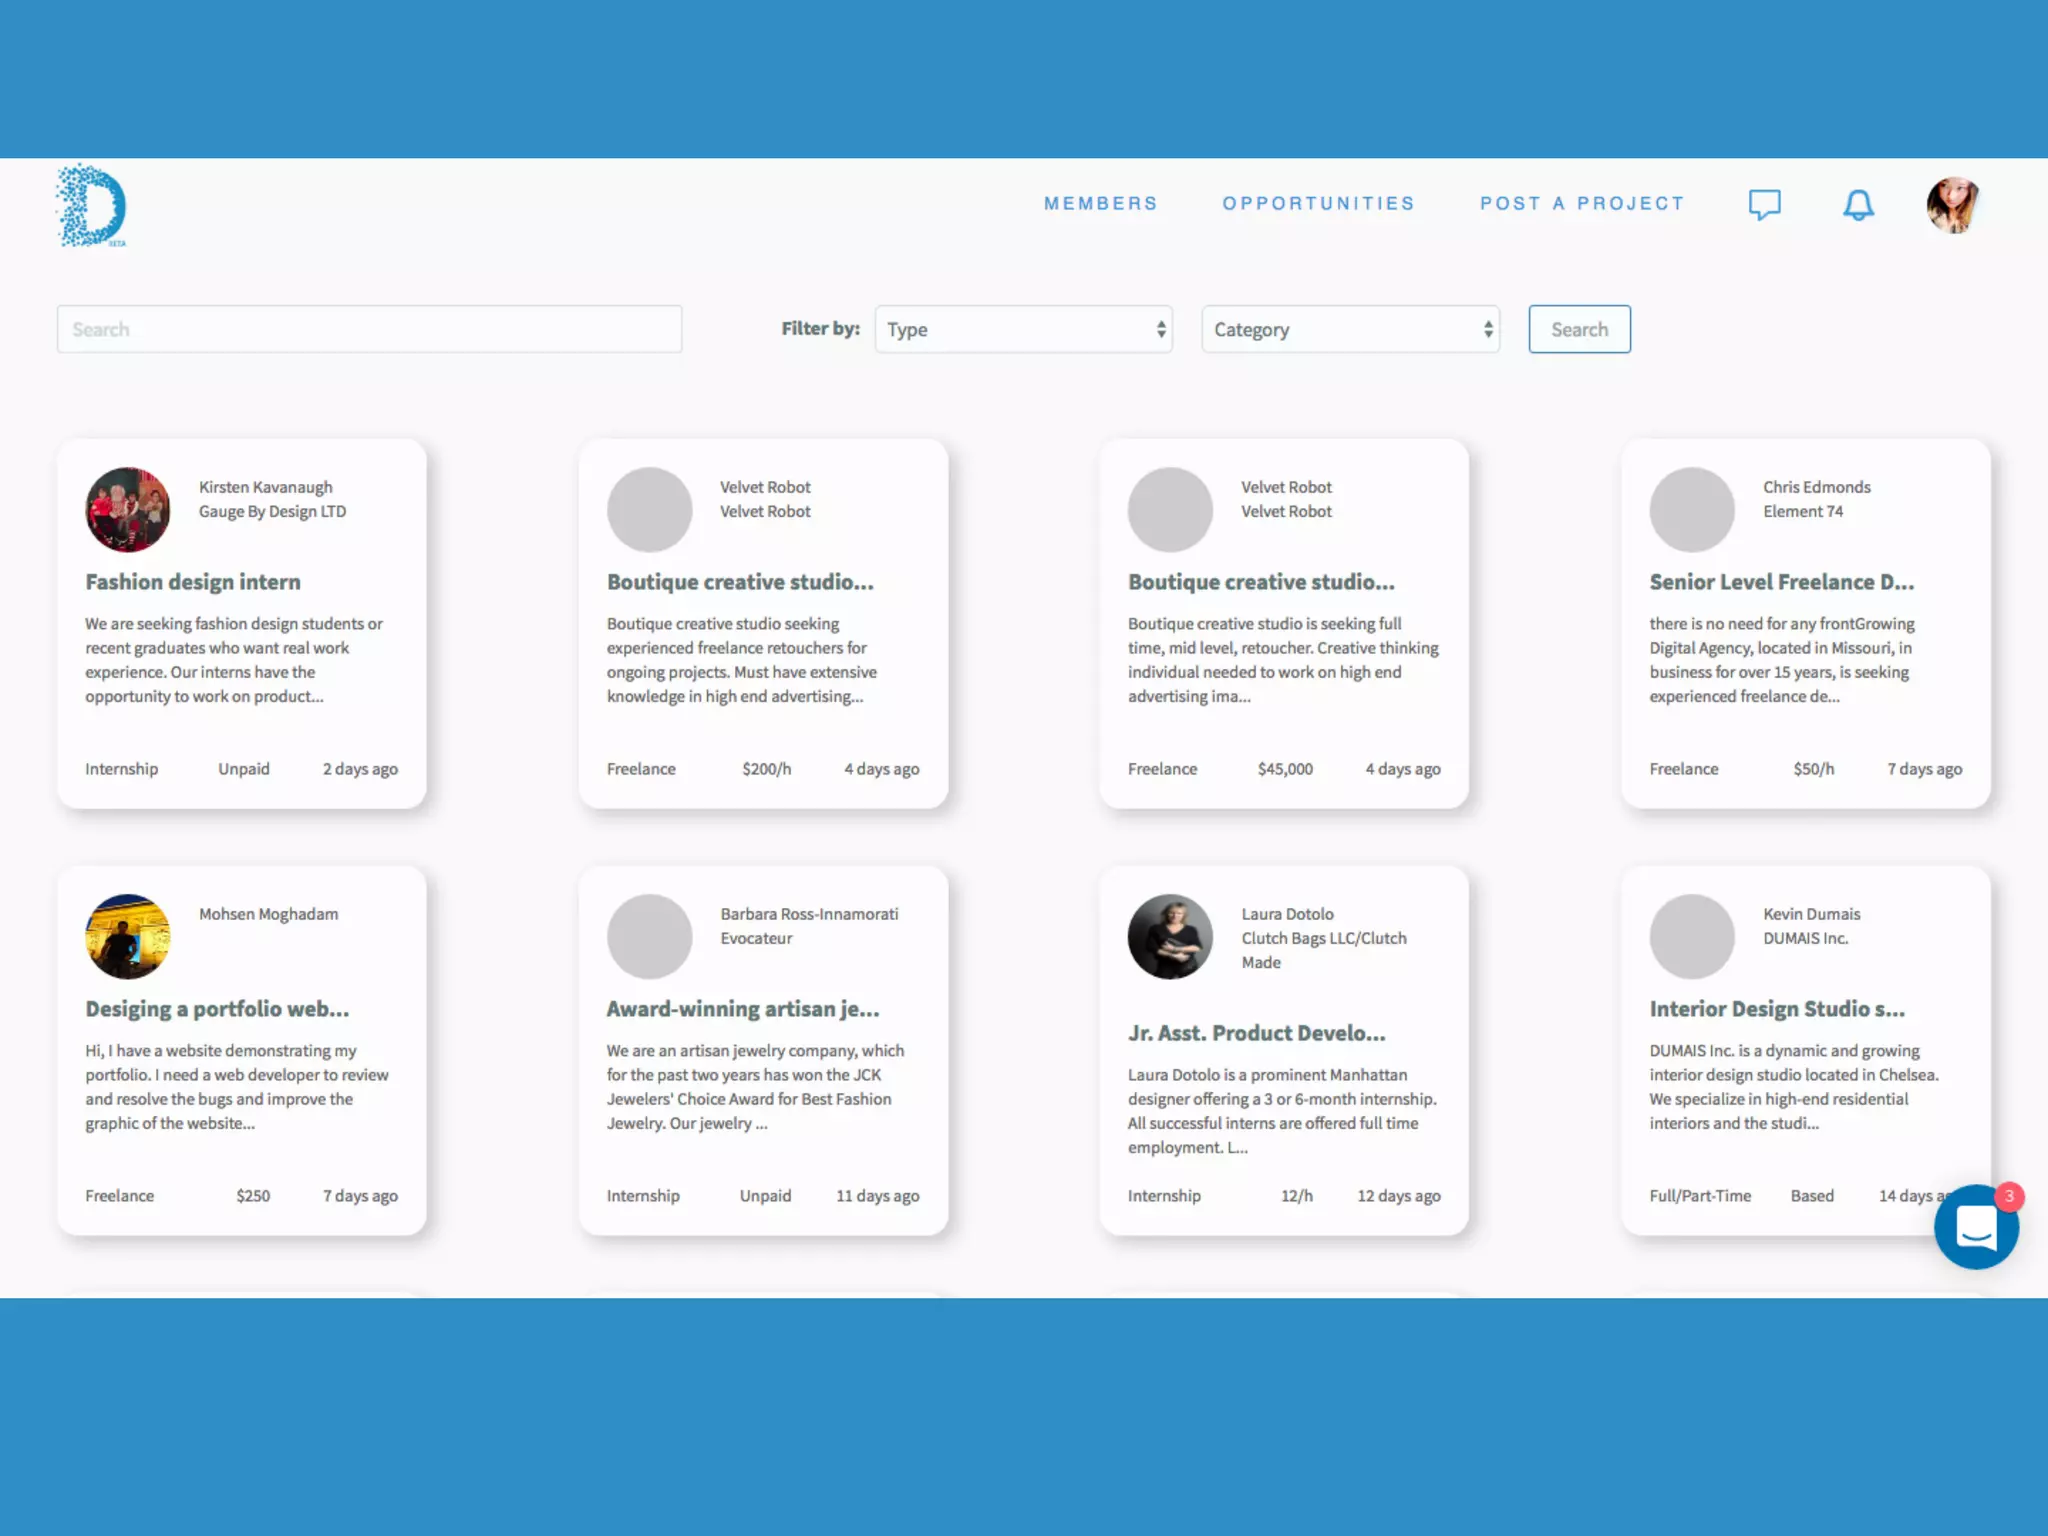Open the Award-winning artisan je... listing
Image resolution: width=2048 pixels, height=1536 pixels.
(742, 1009)
